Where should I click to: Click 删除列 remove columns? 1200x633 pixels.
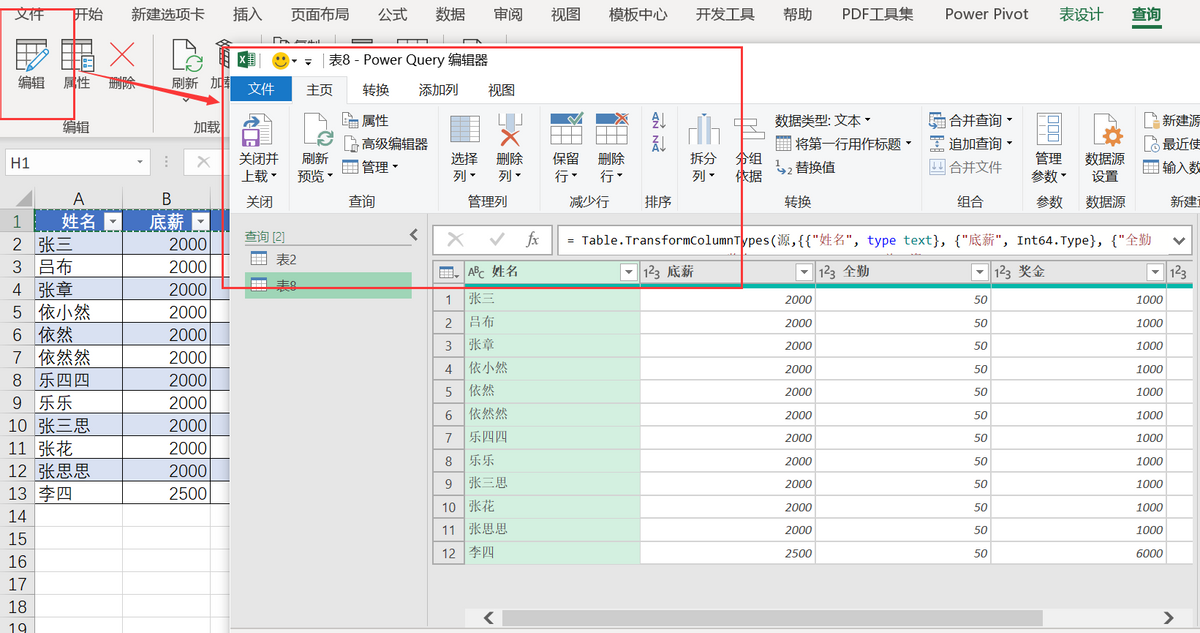(510, 148)
